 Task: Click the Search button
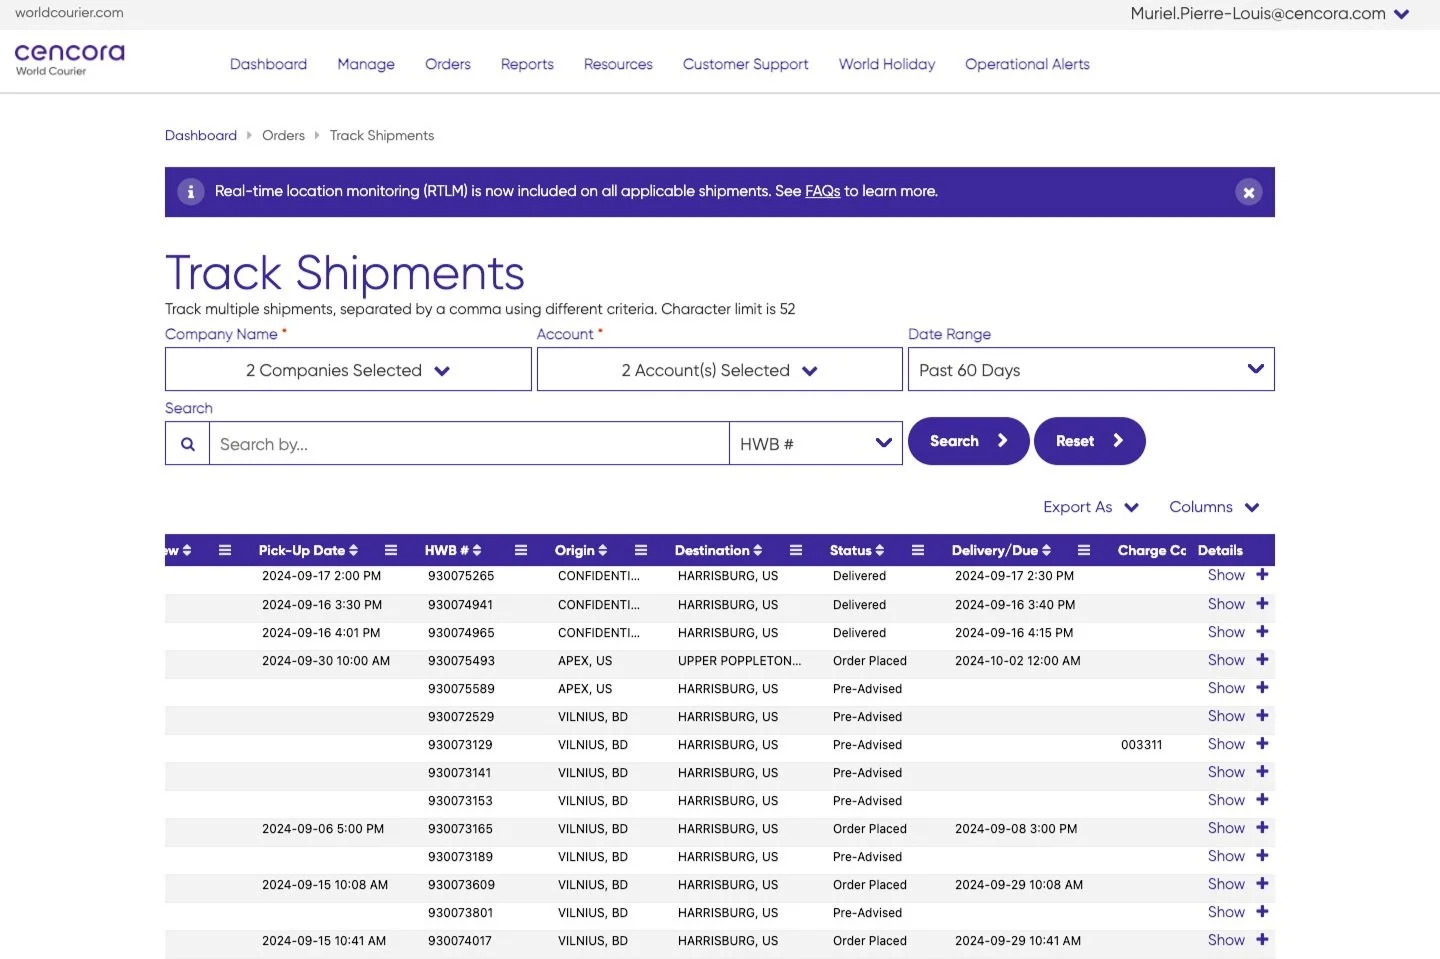tap(968, 441)
